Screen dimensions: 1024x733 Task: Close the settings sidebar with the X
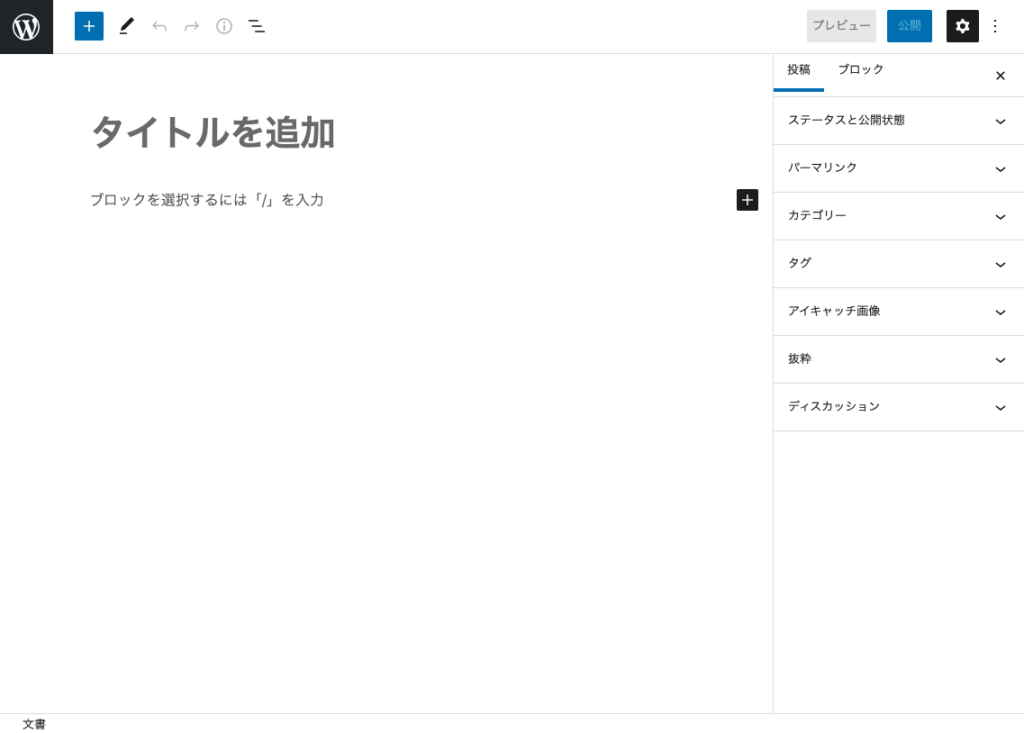1000,75
